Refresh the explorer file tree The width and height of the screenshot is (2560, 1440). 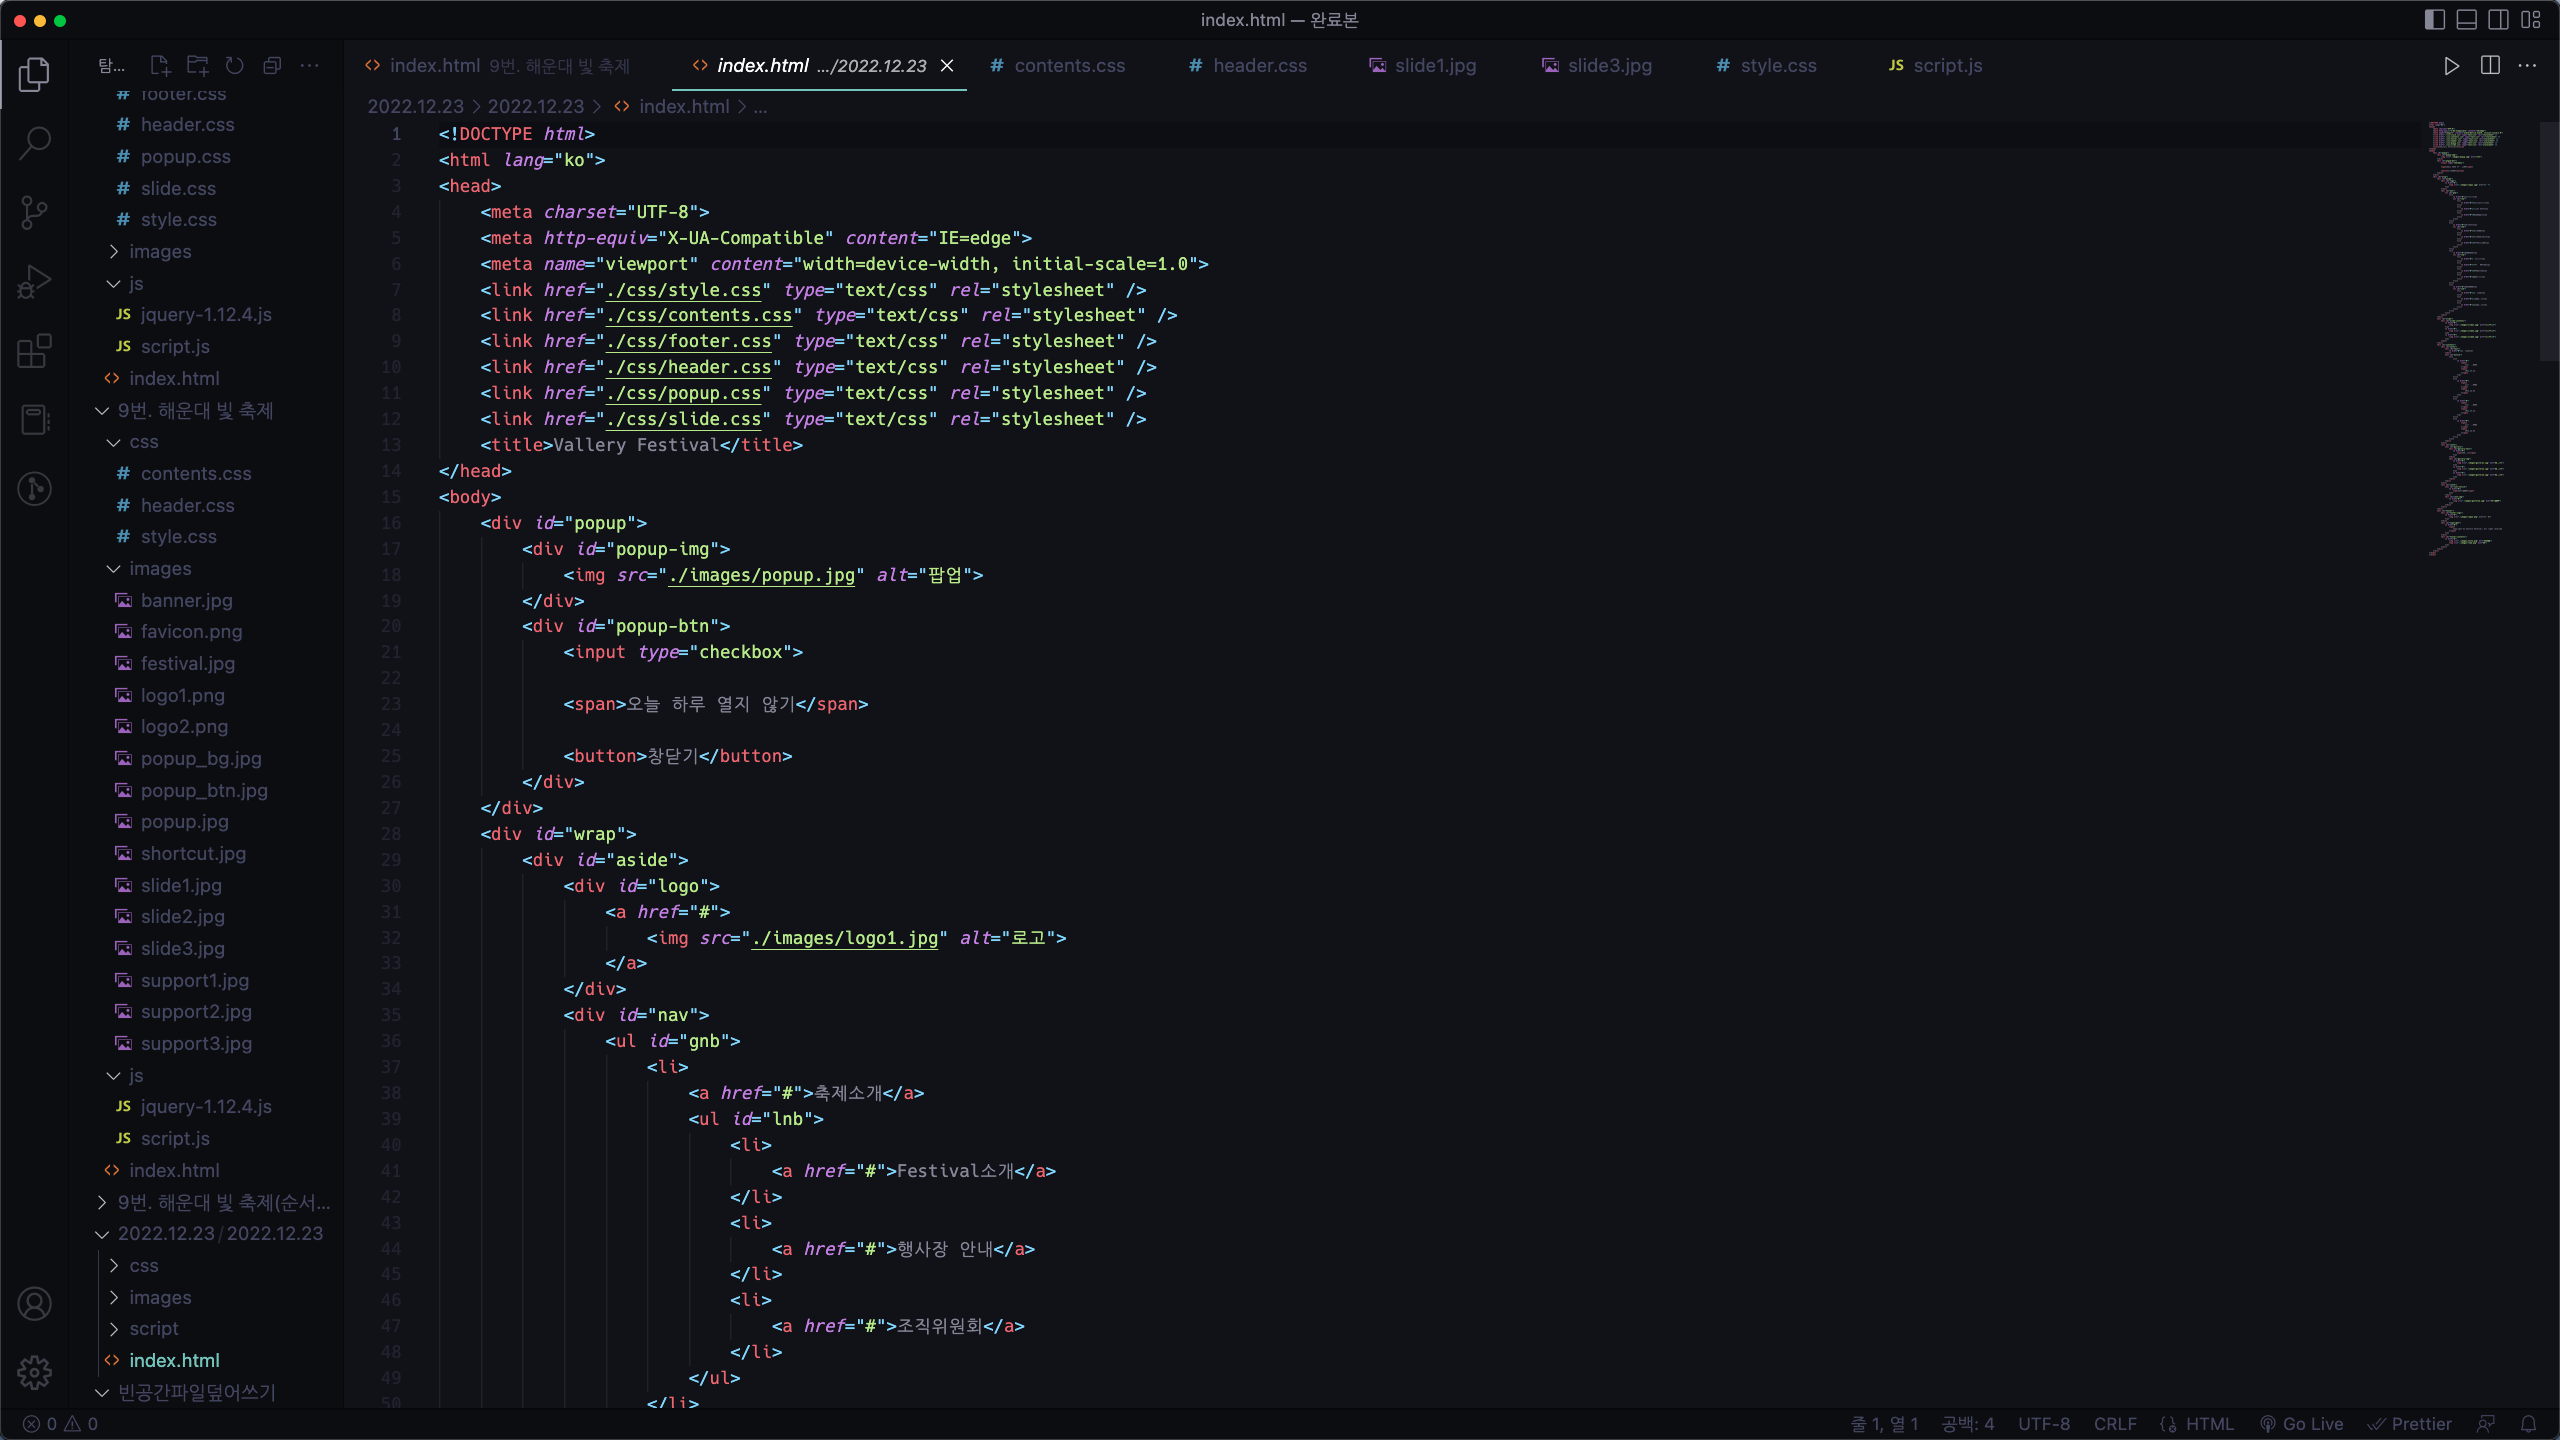[x=235, y=66]
